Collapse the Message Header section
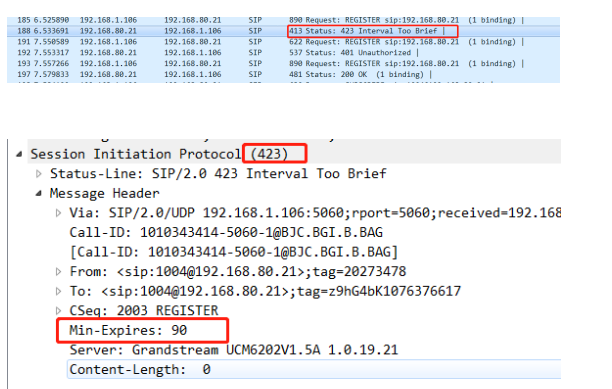Viewport: 612px width, 389px height. coord(38,193)
